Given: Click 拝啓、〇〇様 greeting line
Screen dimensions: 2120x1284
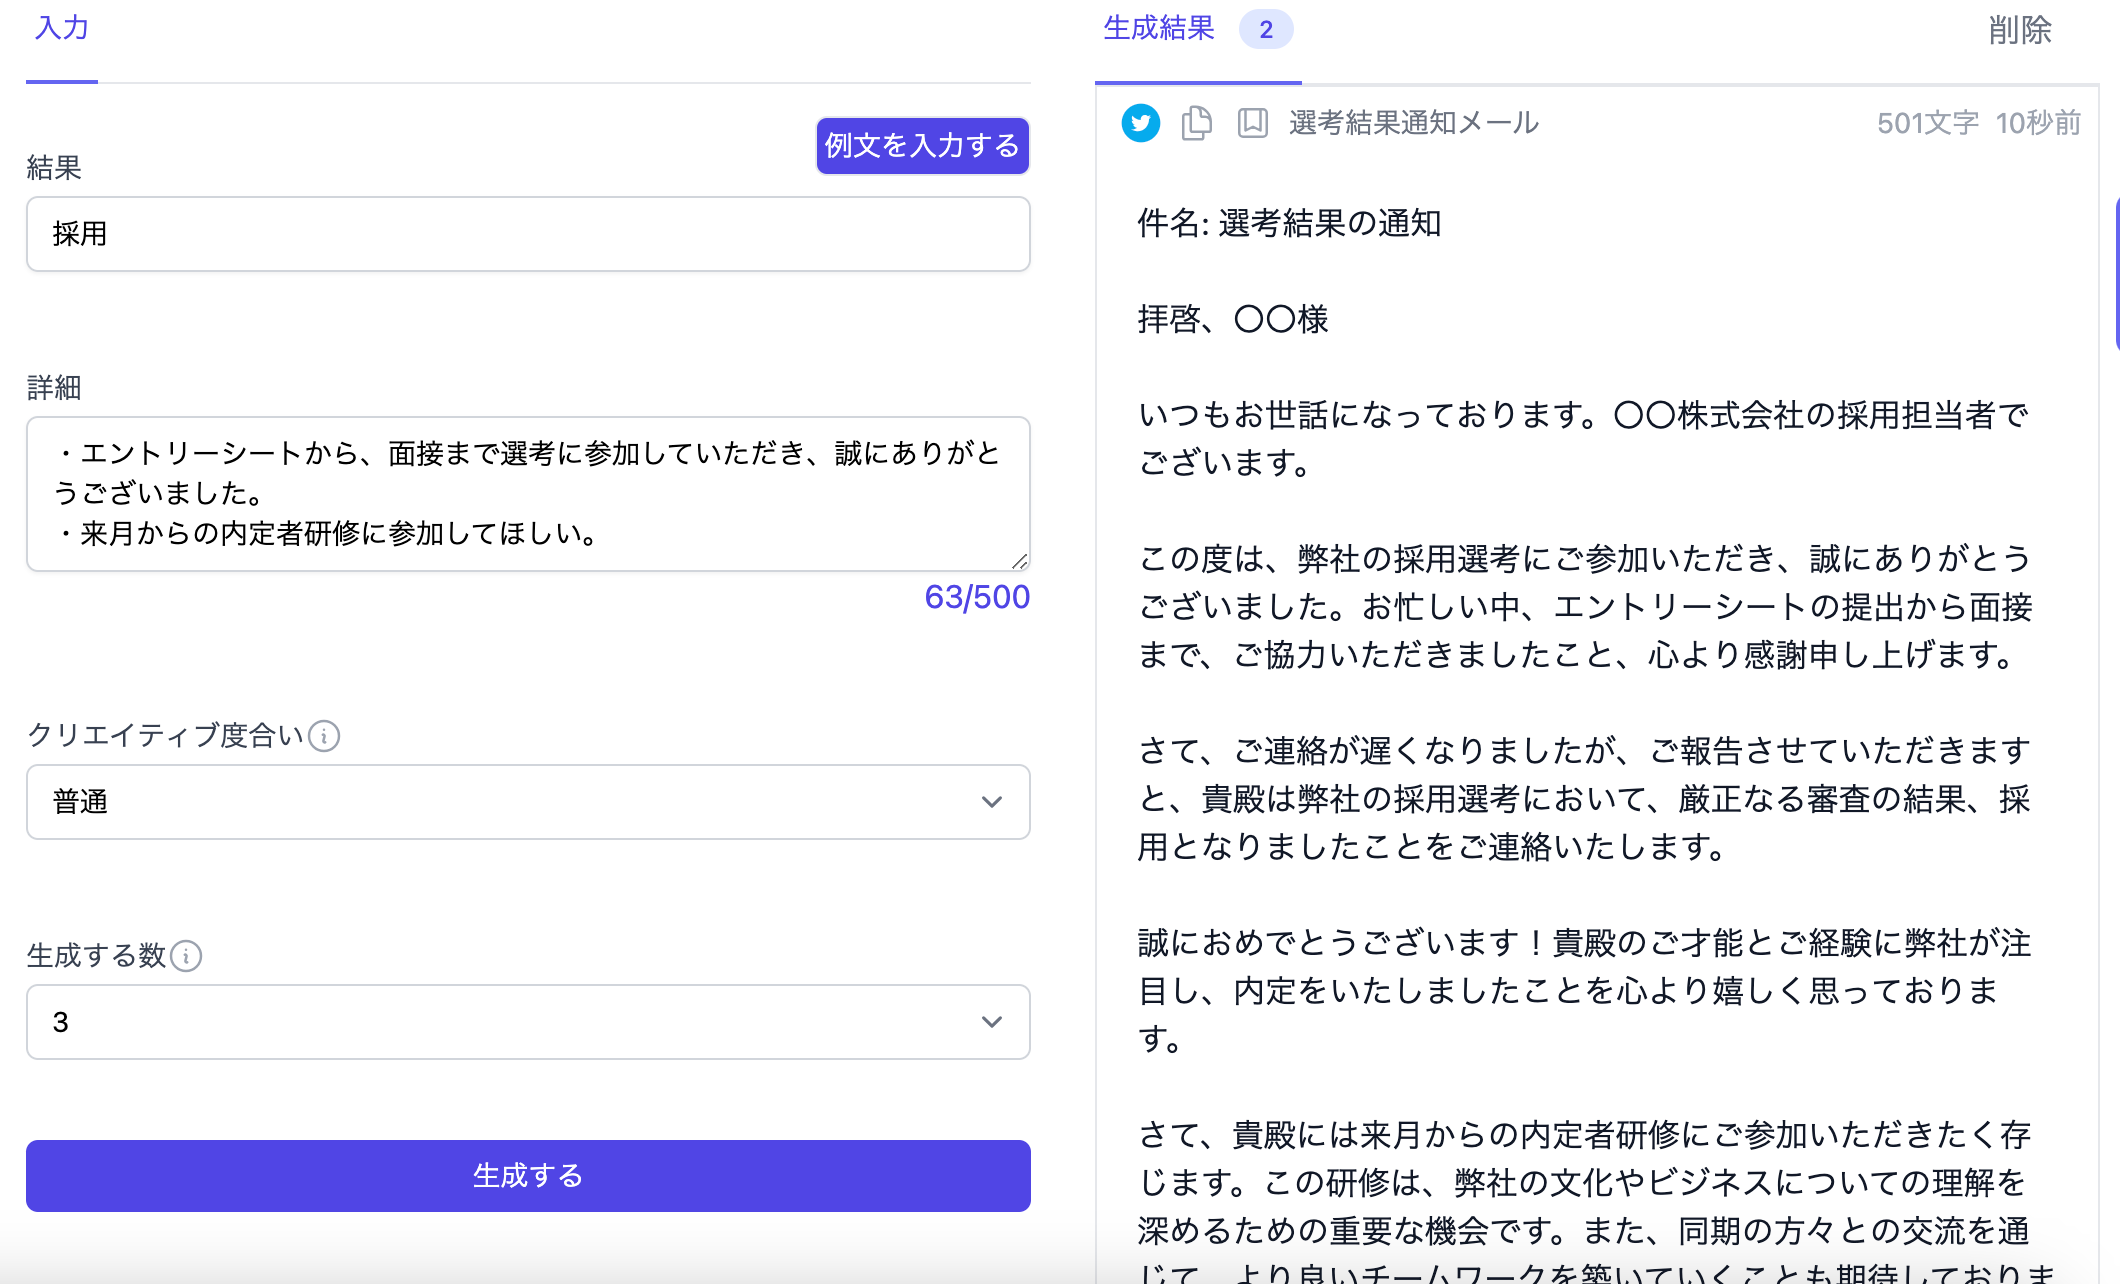Looking at the screenshot, I should [1233, 319].
